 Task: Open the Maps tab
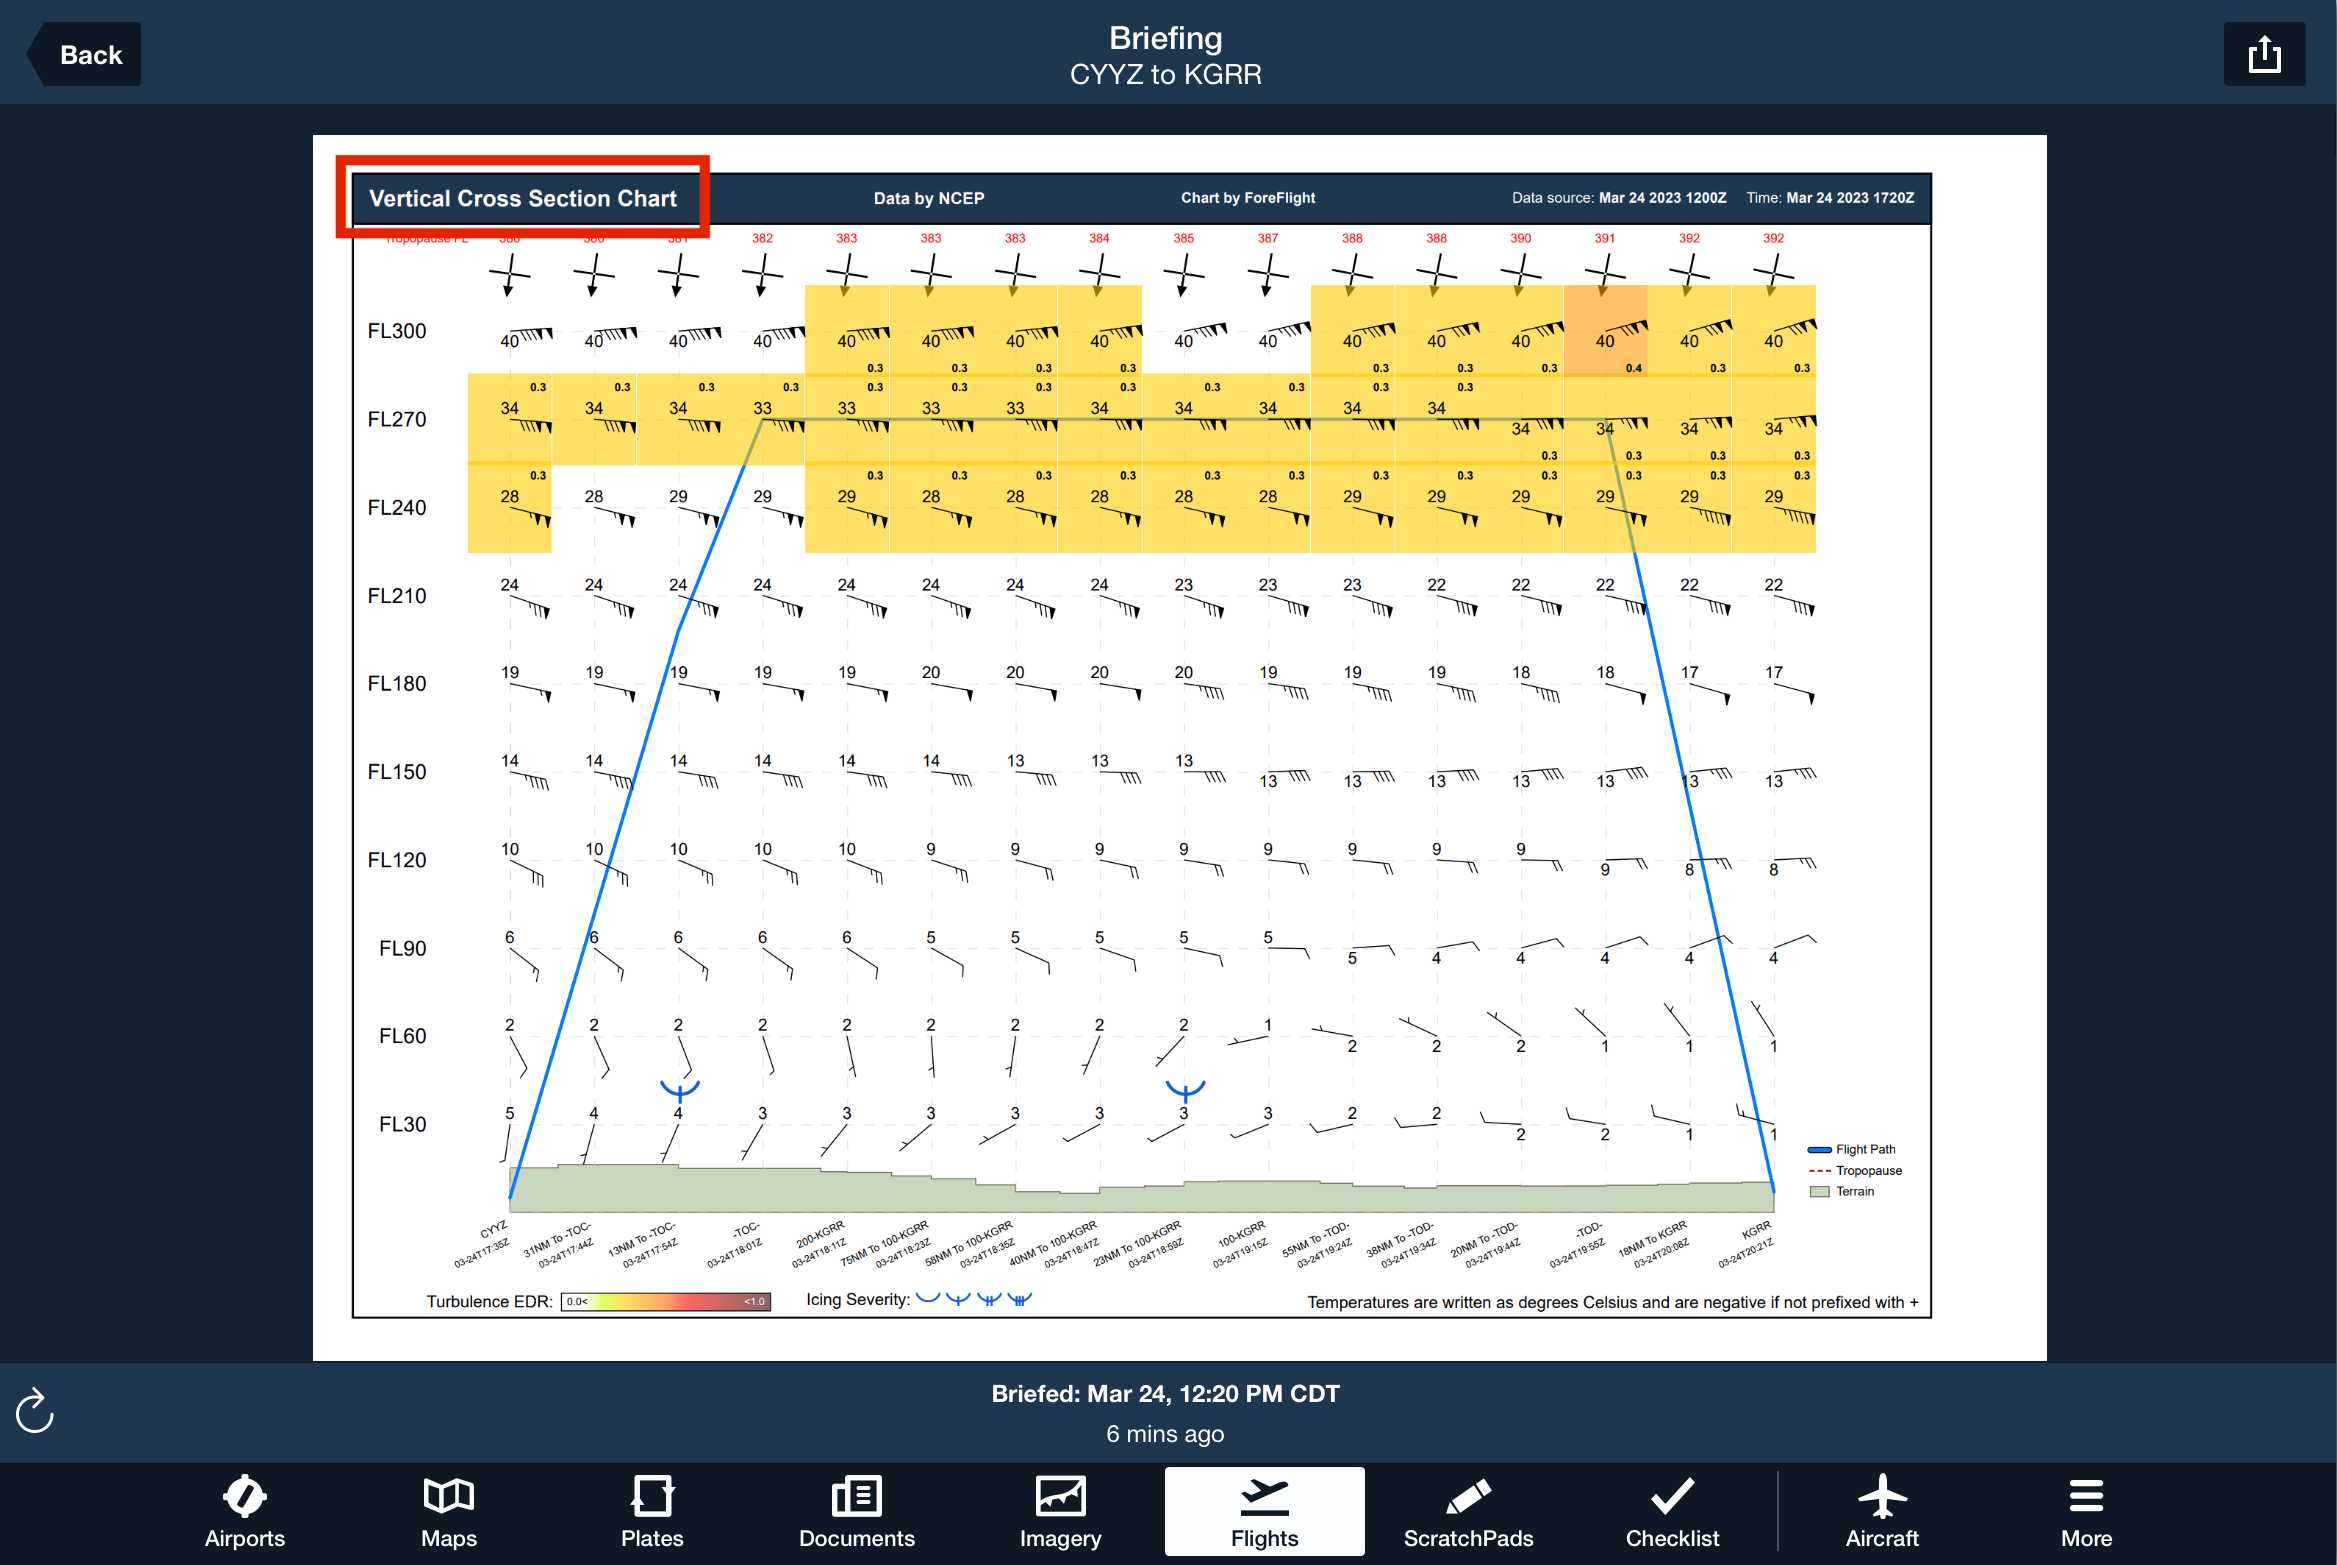[448, 1512]
